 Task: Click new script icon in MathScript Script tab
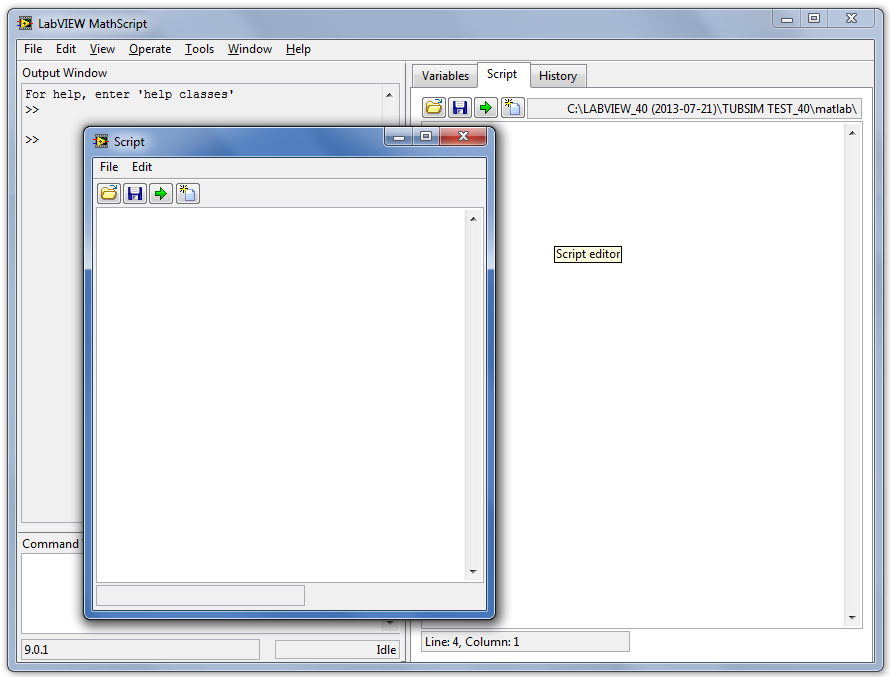coord(513,107)
